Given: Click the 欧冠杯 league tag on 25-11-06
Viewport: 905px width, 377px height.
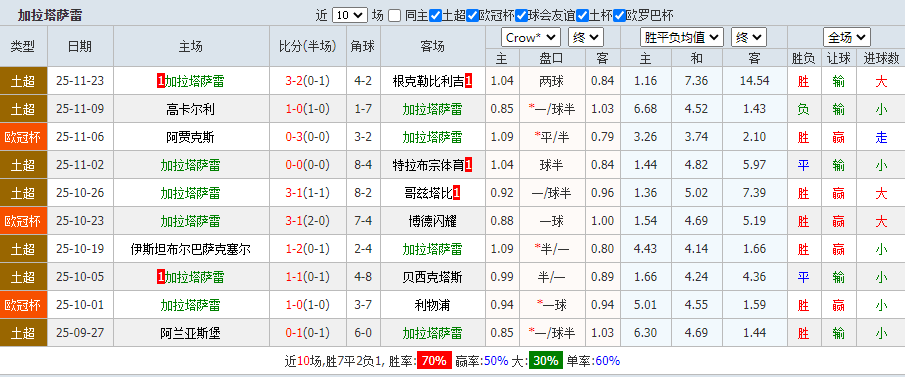Looking at the screenshot, I should tap(23, 137).
